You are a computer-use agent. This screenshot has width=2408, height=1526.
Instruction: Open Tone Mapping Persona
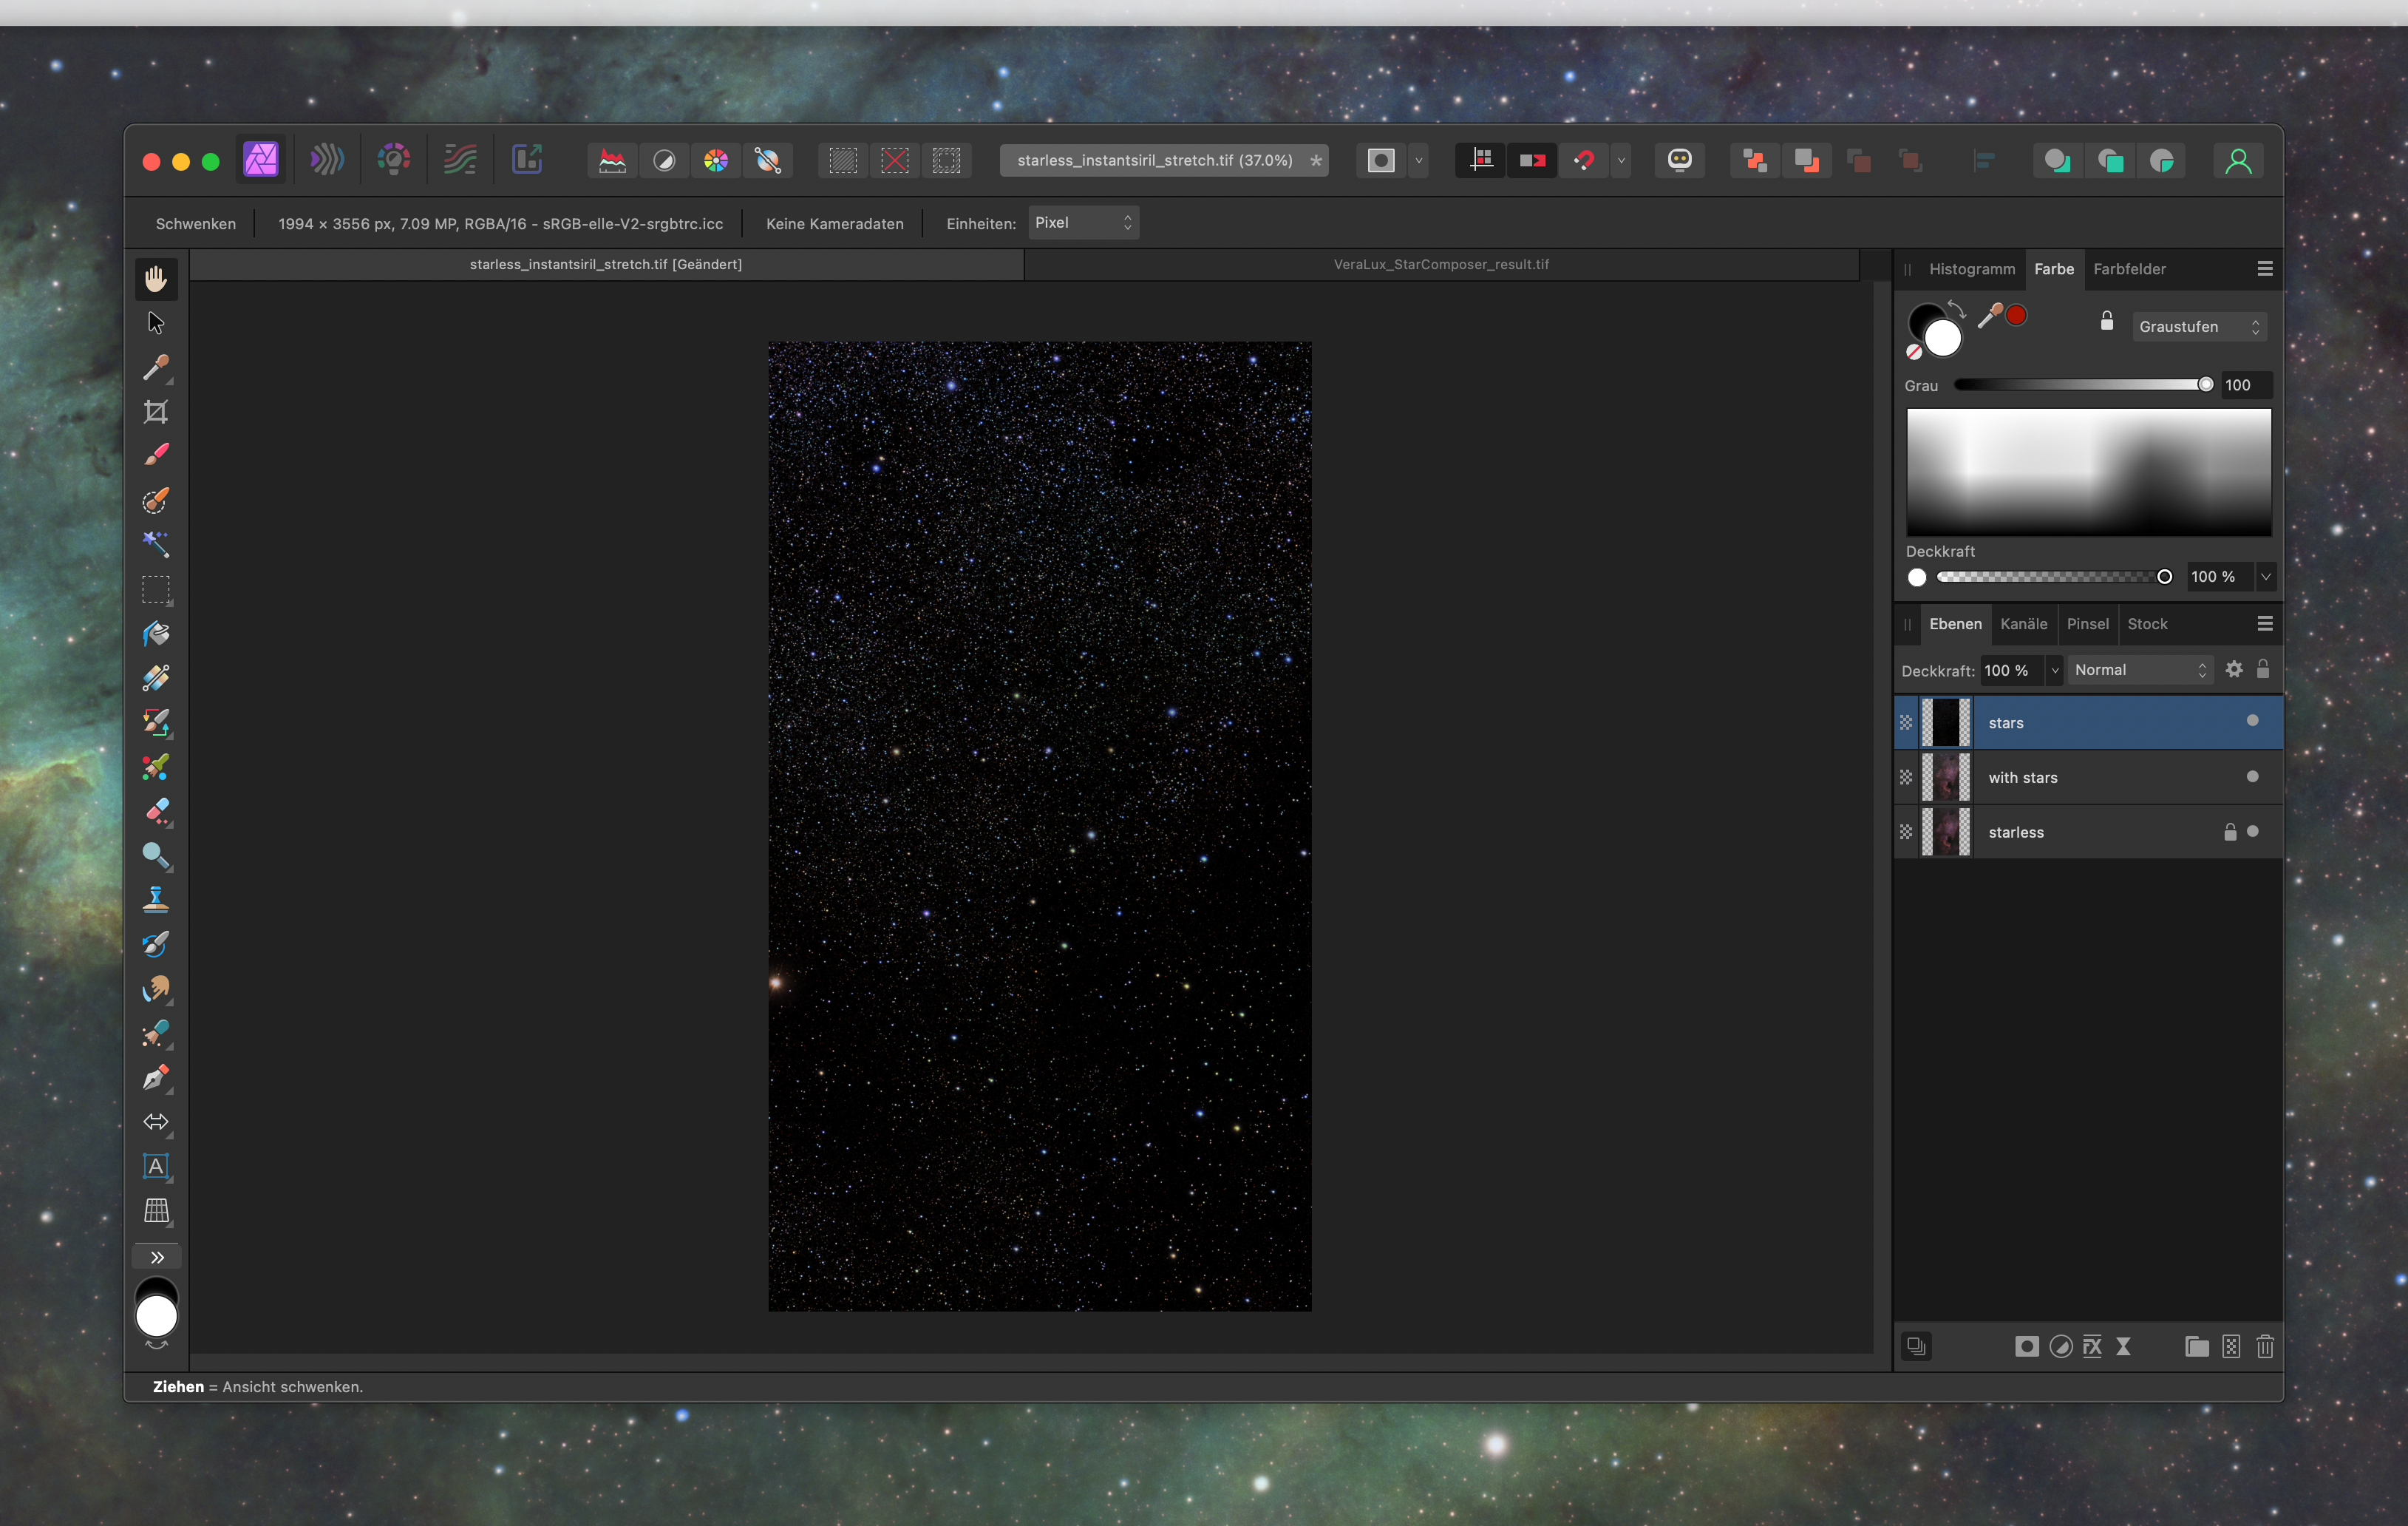tap(460, 160)
